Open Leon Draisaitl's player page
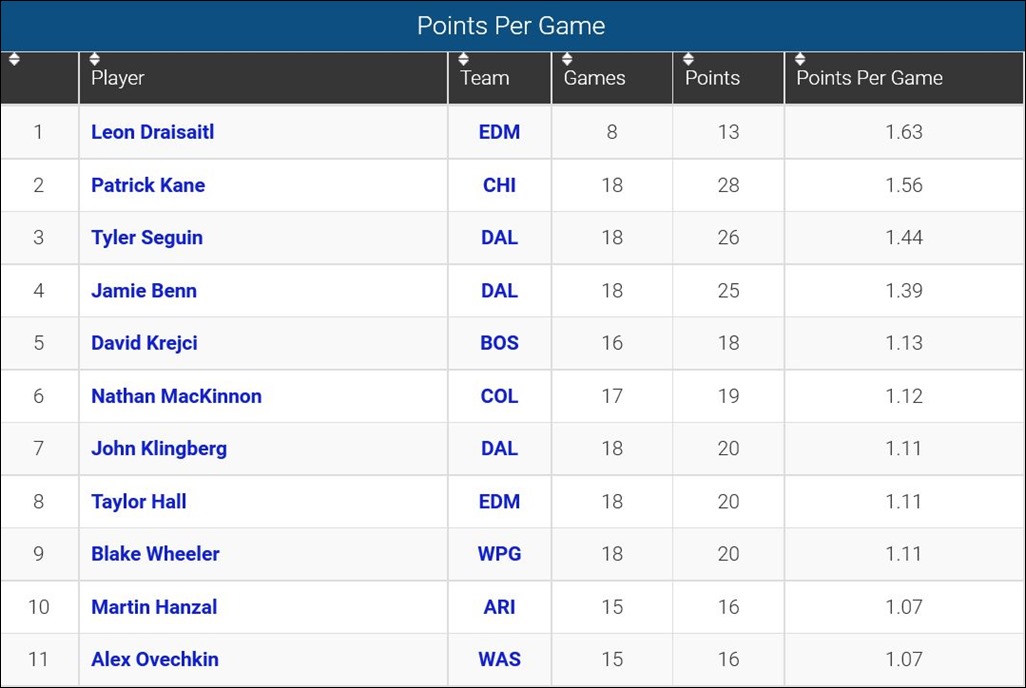Image resolution: width=1026 pixels, height=688 pixels. pos(151,132)
